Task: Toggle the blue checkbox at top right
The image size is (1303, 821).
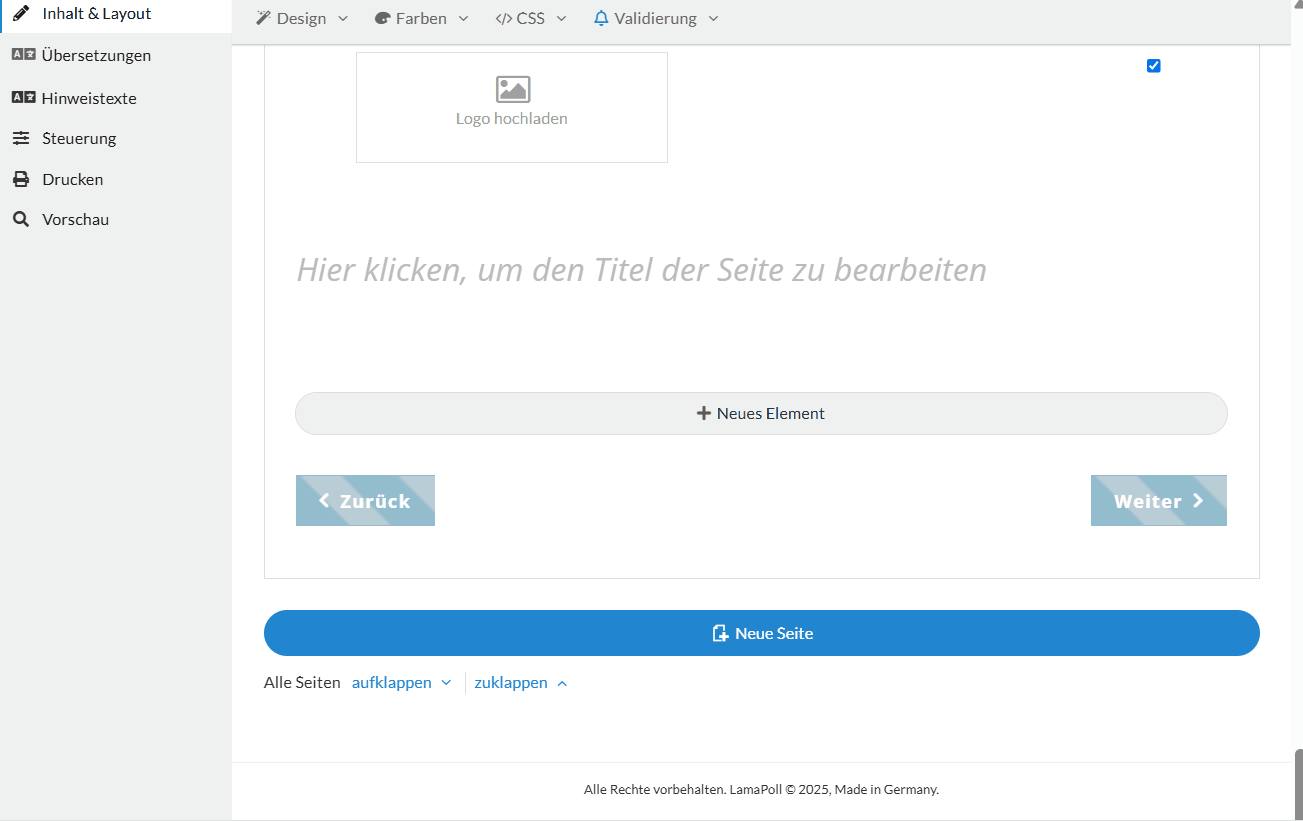Action: point(1153,66)
